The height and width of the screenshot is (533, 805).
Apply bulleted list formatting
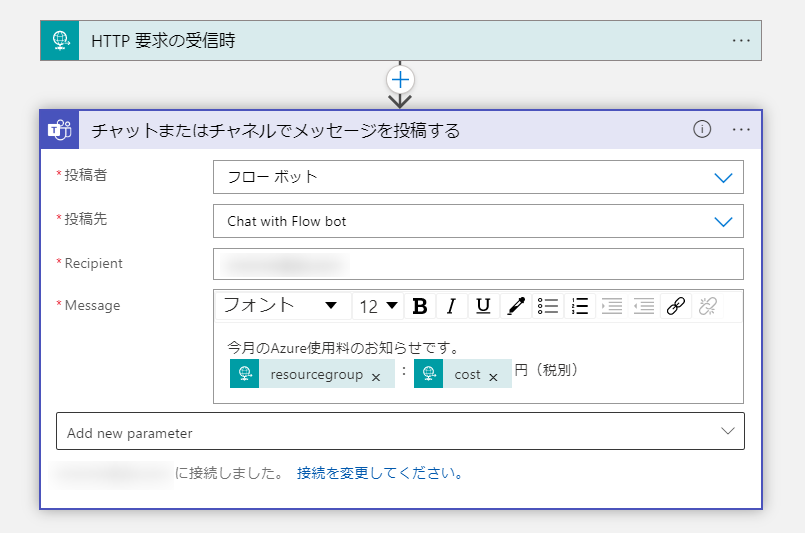548,306
